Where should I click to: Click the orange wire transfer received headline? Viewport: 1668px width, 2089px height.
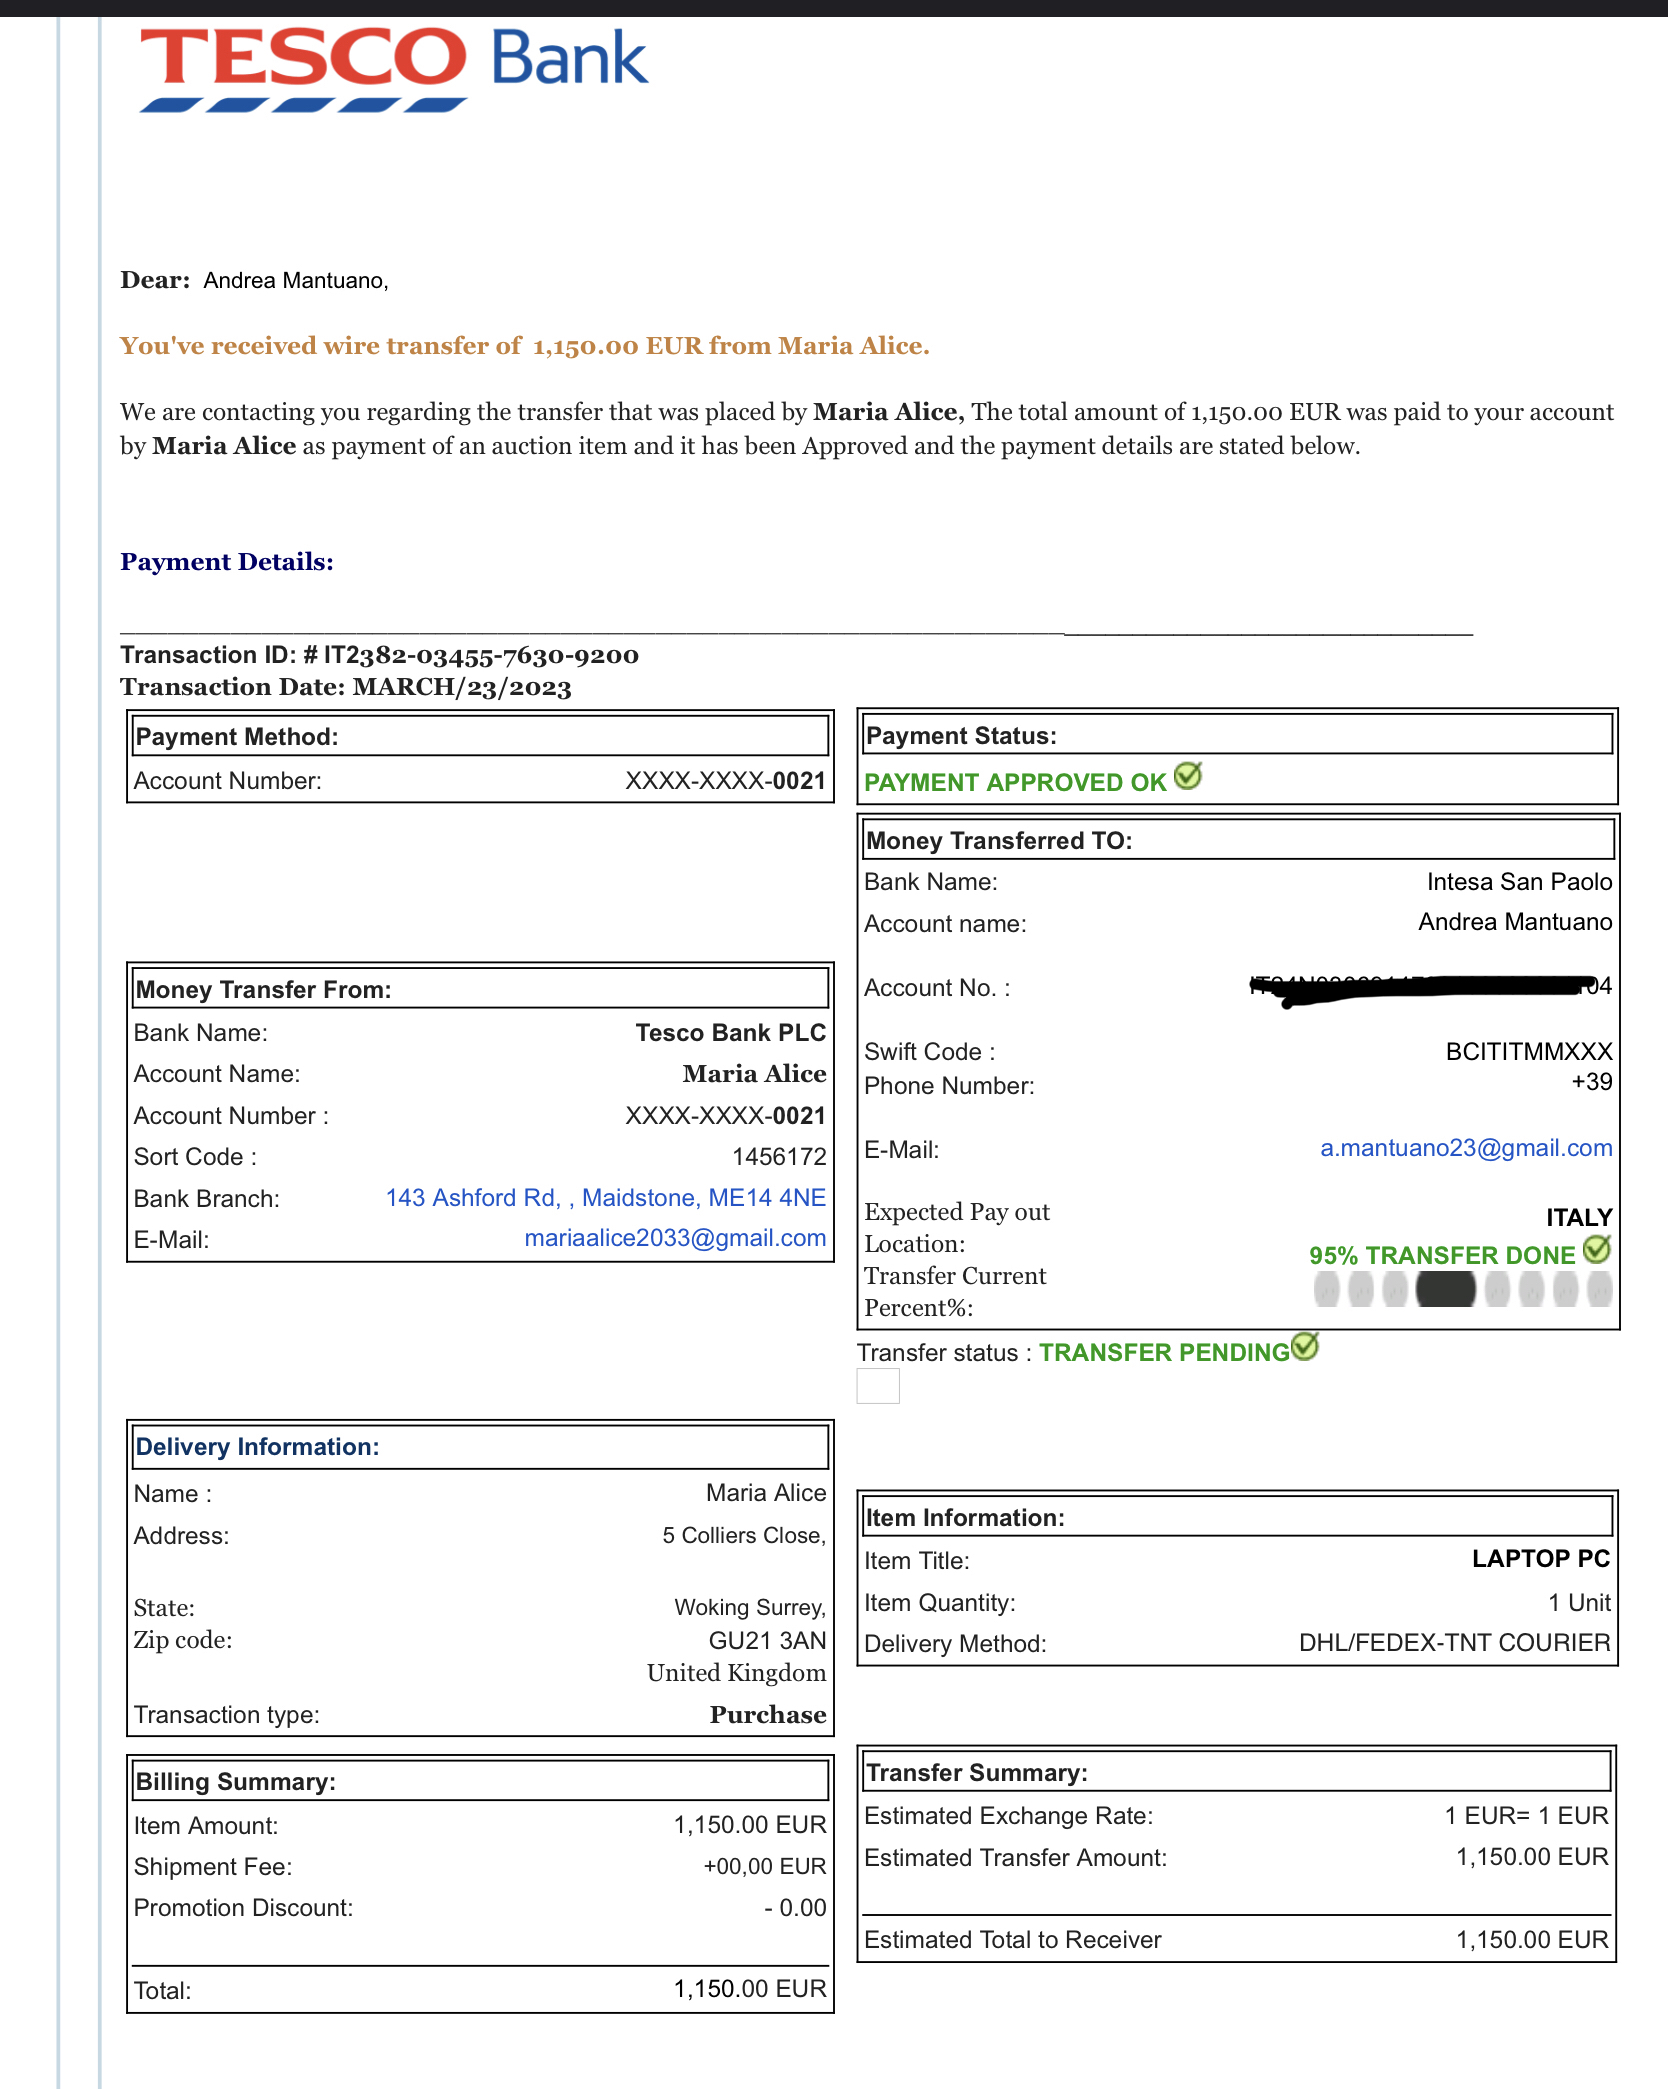(x=525, y=346)
